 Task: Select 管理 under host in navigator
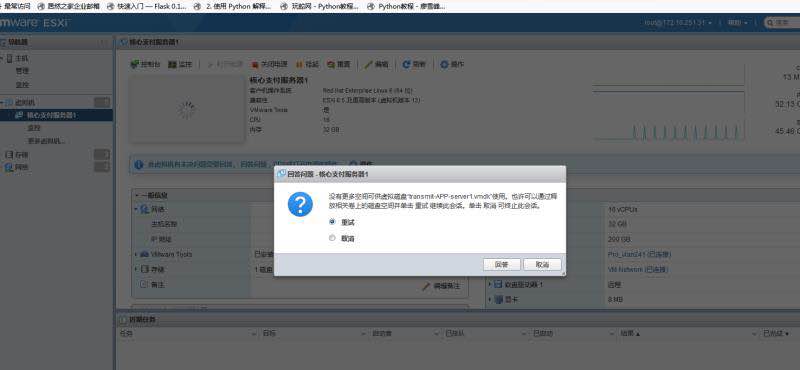[22, 71]
